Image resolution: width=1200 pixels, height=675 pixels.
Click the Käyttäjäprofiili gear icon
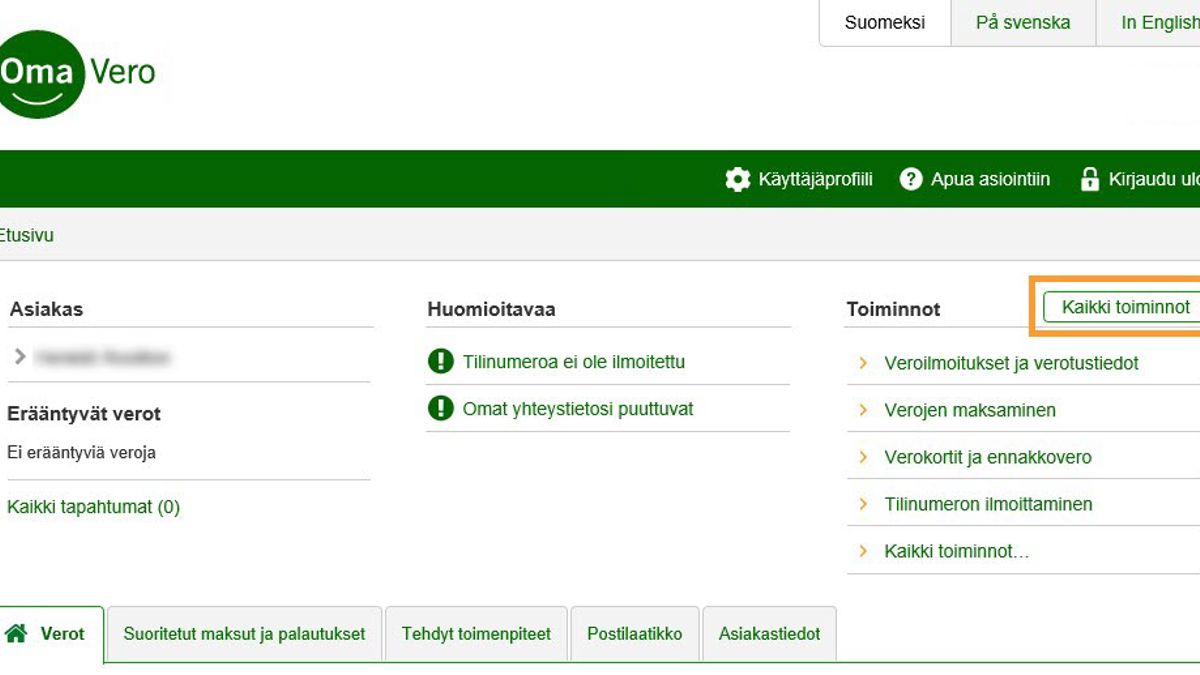[737, 180]
